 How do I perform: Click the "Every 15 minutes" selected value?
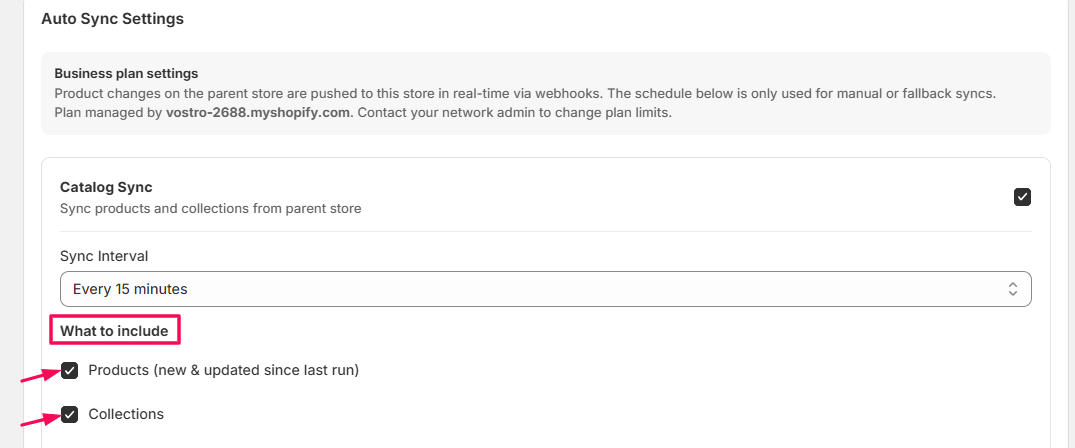(x=130, y=289)
